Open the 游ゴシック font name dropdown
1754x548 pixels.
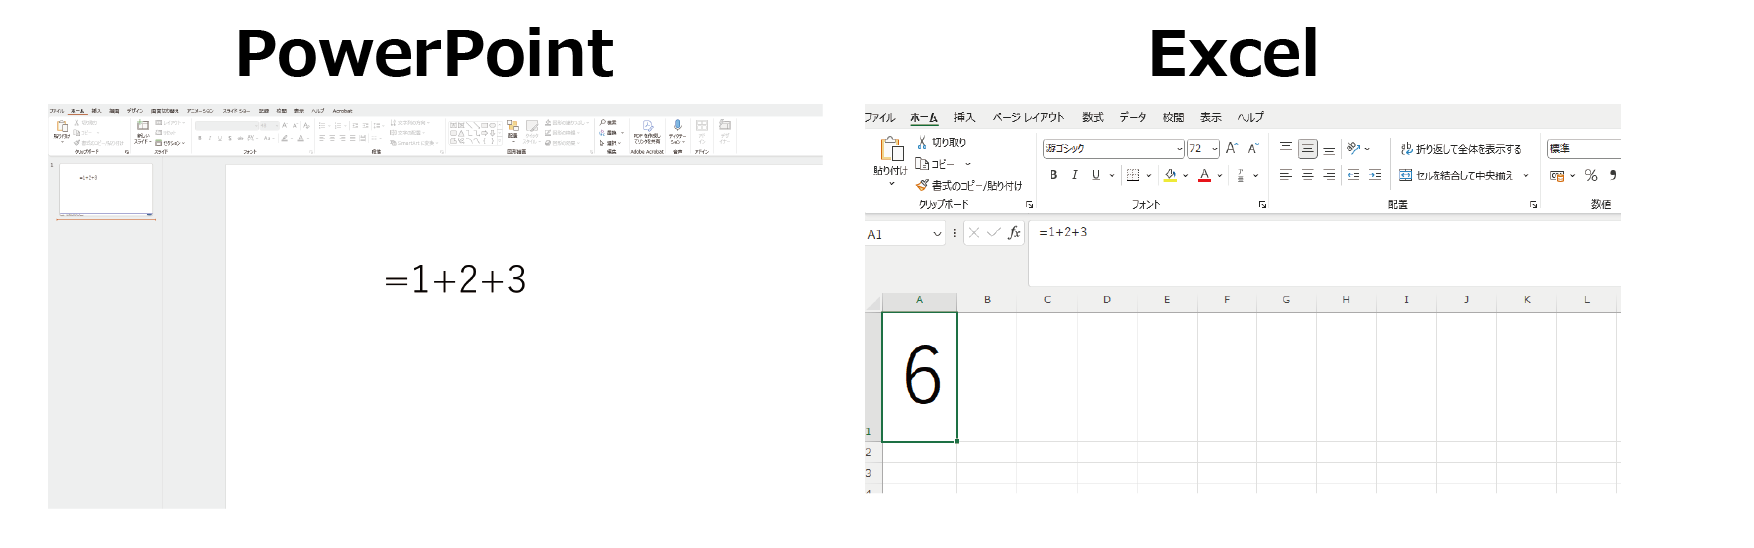[x=1179, y=149]
